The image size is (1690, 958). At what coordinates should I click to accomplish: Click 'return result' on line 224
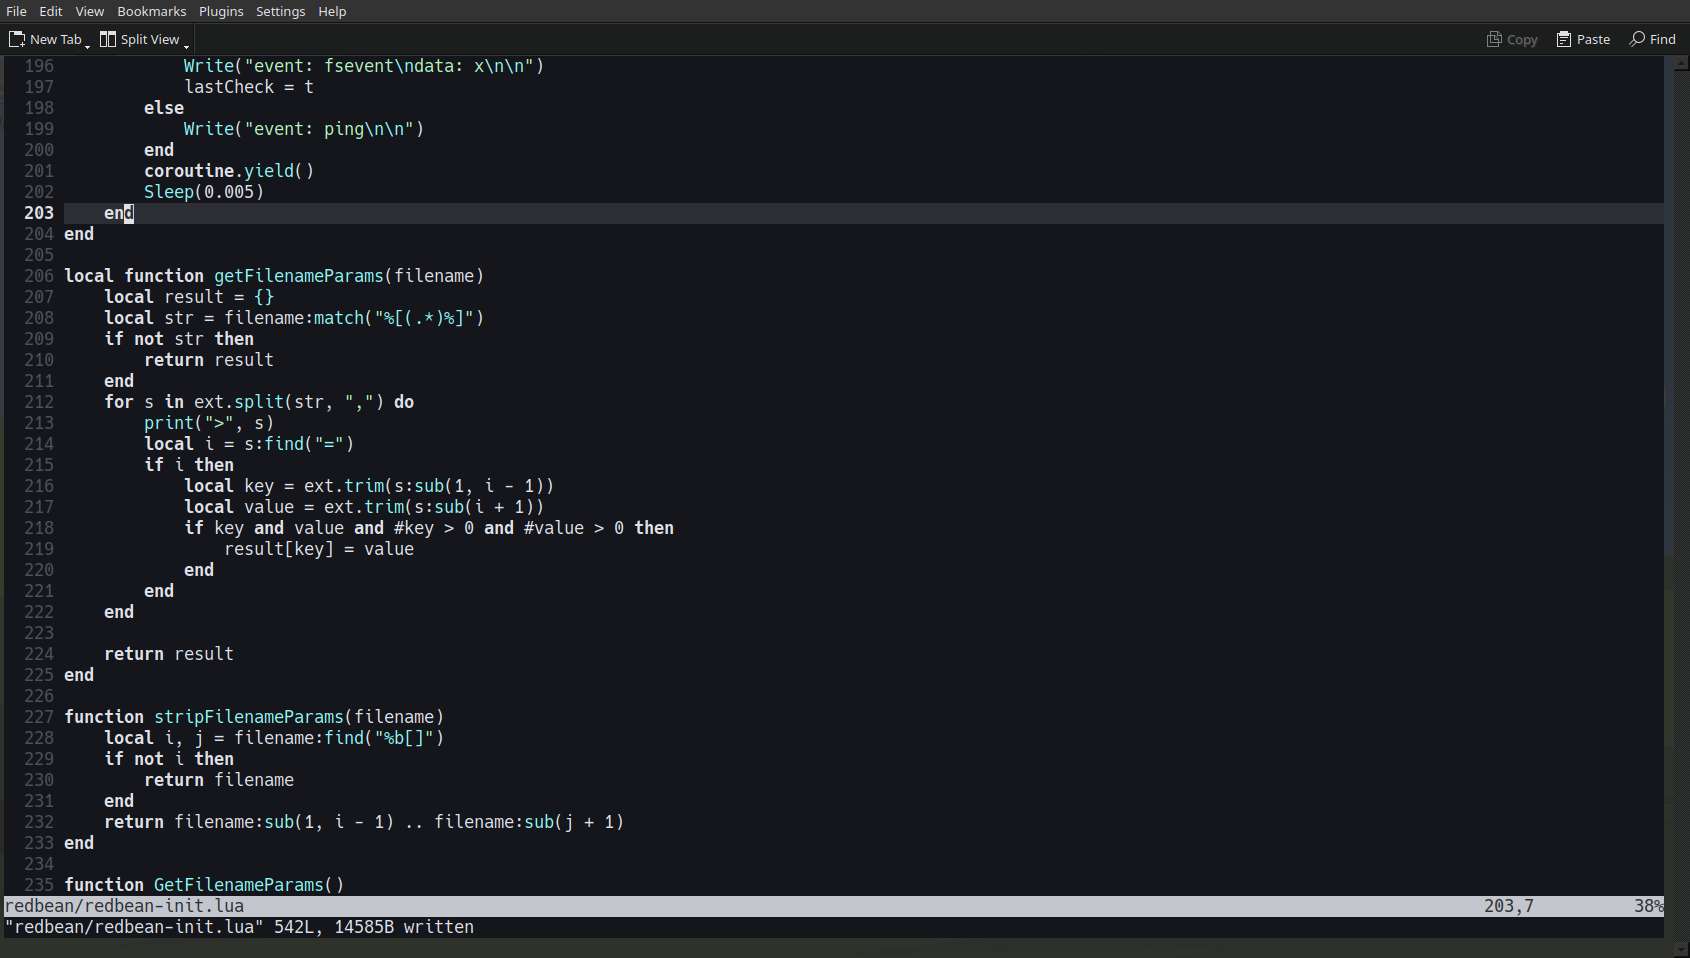(x=169, y=654)
